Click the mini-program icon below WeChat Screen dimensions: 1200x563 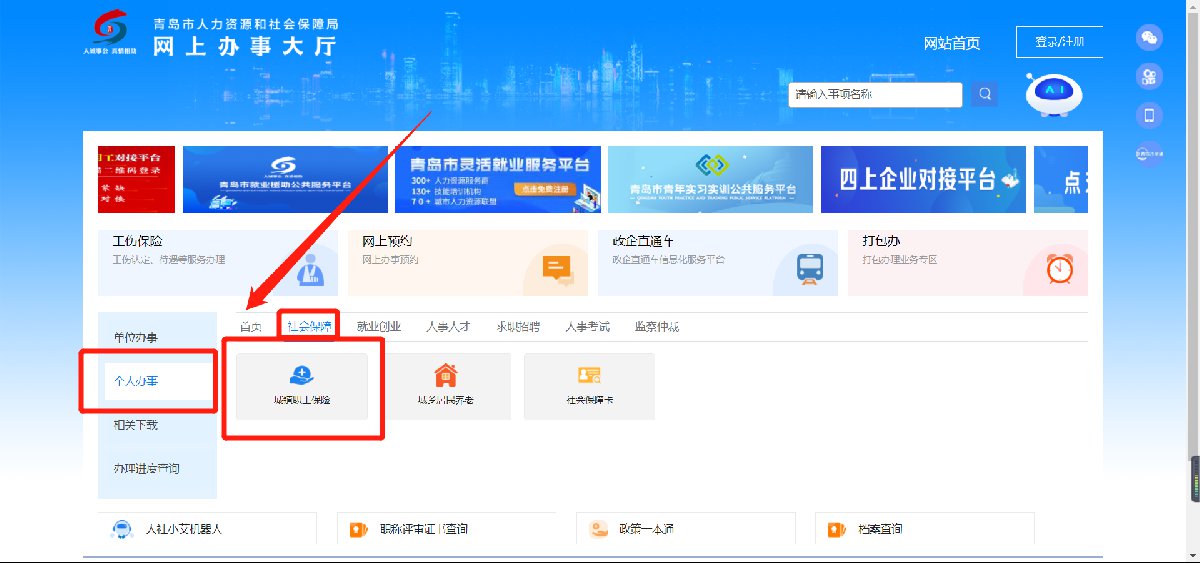click(x=1149, y=77)
